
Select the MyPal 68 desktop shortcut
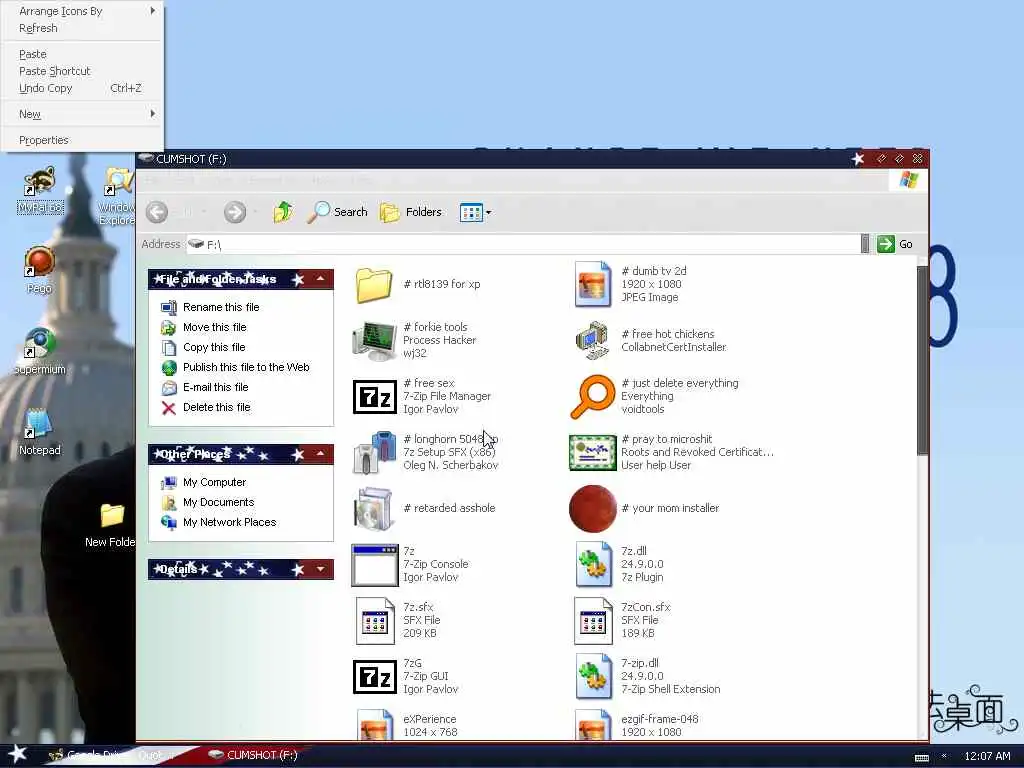coord(40,189)
